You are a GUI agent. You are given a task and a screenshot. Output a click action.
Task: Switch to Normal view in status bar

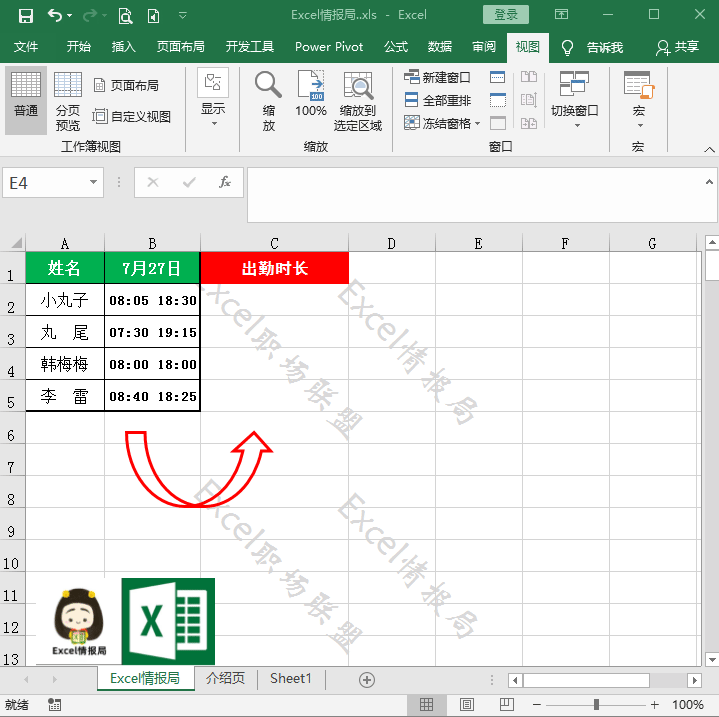point(426,705)
